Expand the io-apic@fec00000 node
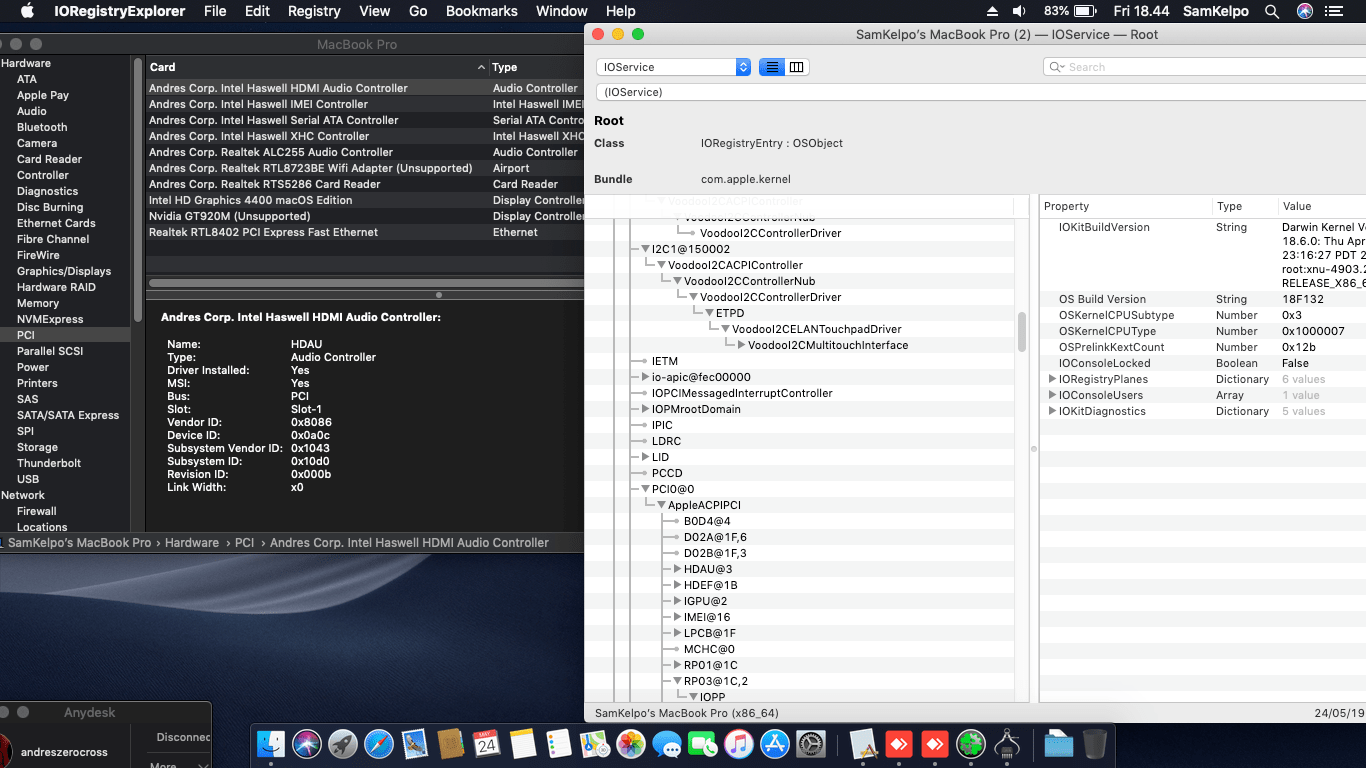 645,377
